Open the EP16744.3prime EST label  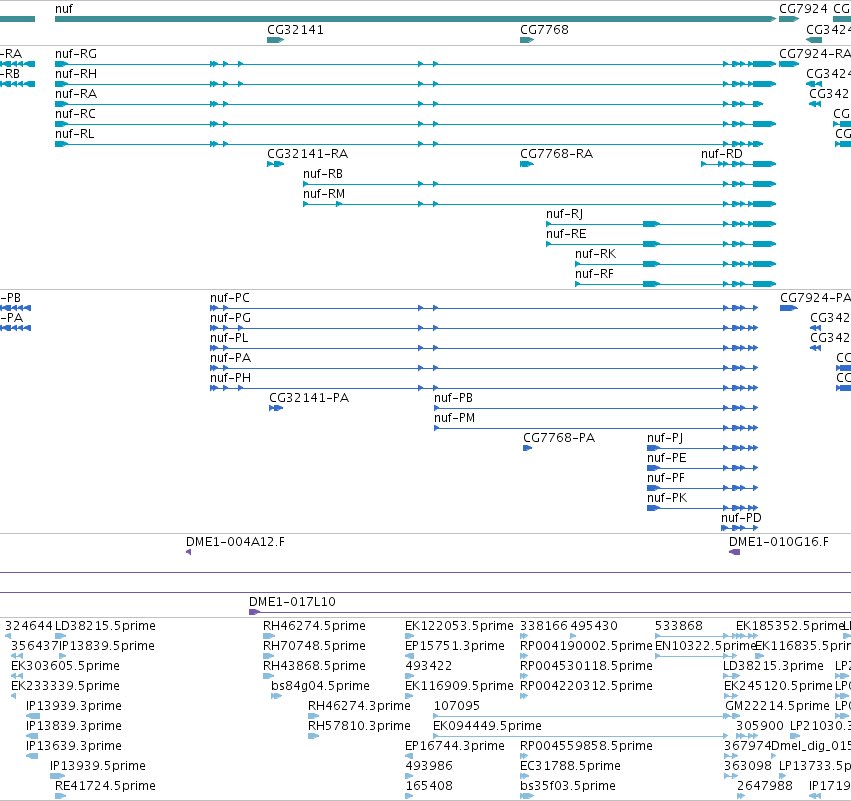[455, 746]
